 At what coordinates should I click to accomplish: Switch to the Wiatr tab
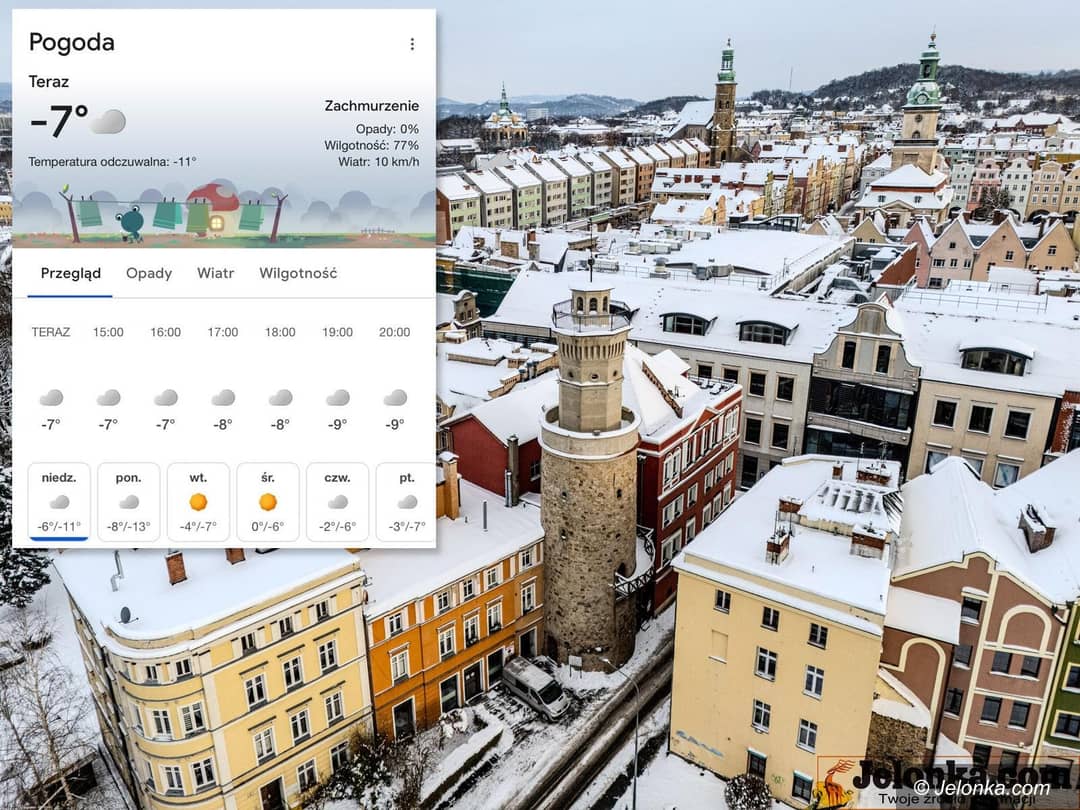coord(215,273)
